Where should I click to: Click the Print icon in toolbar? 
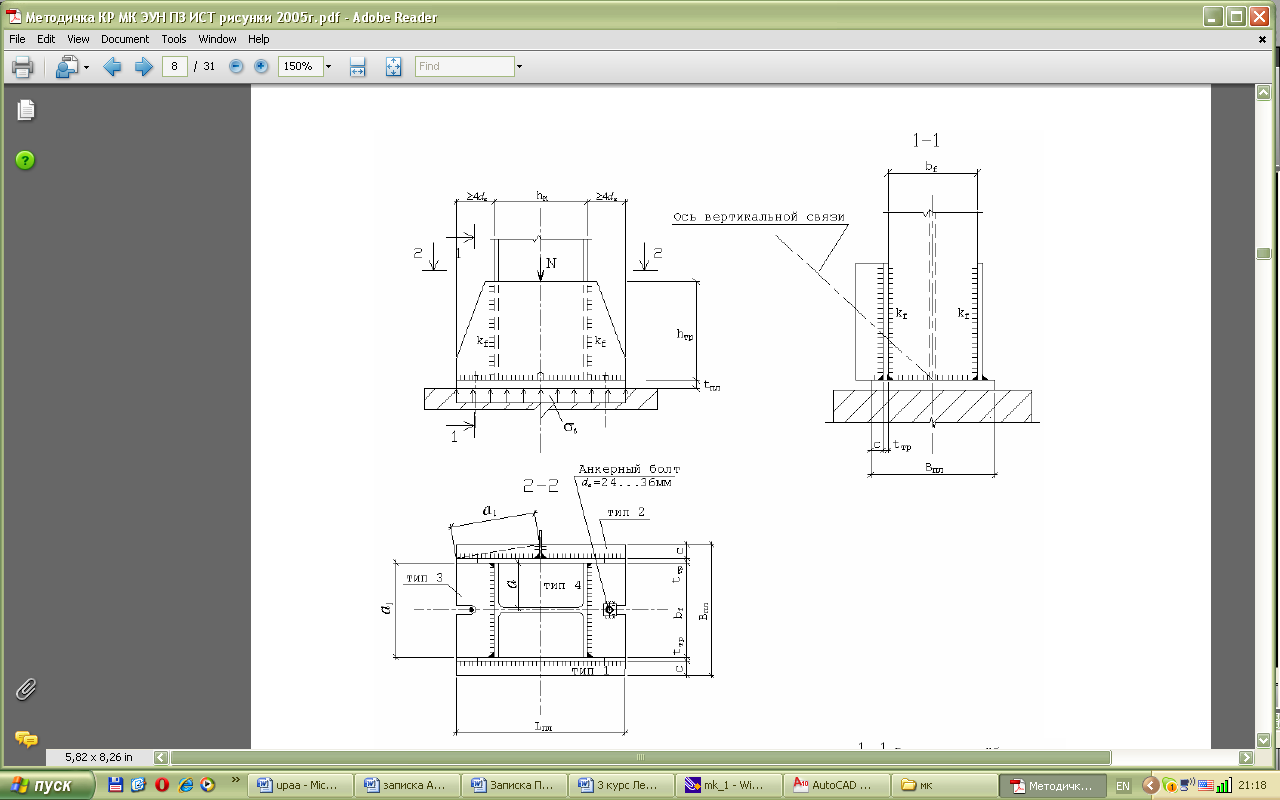click(x=22, y=67)
